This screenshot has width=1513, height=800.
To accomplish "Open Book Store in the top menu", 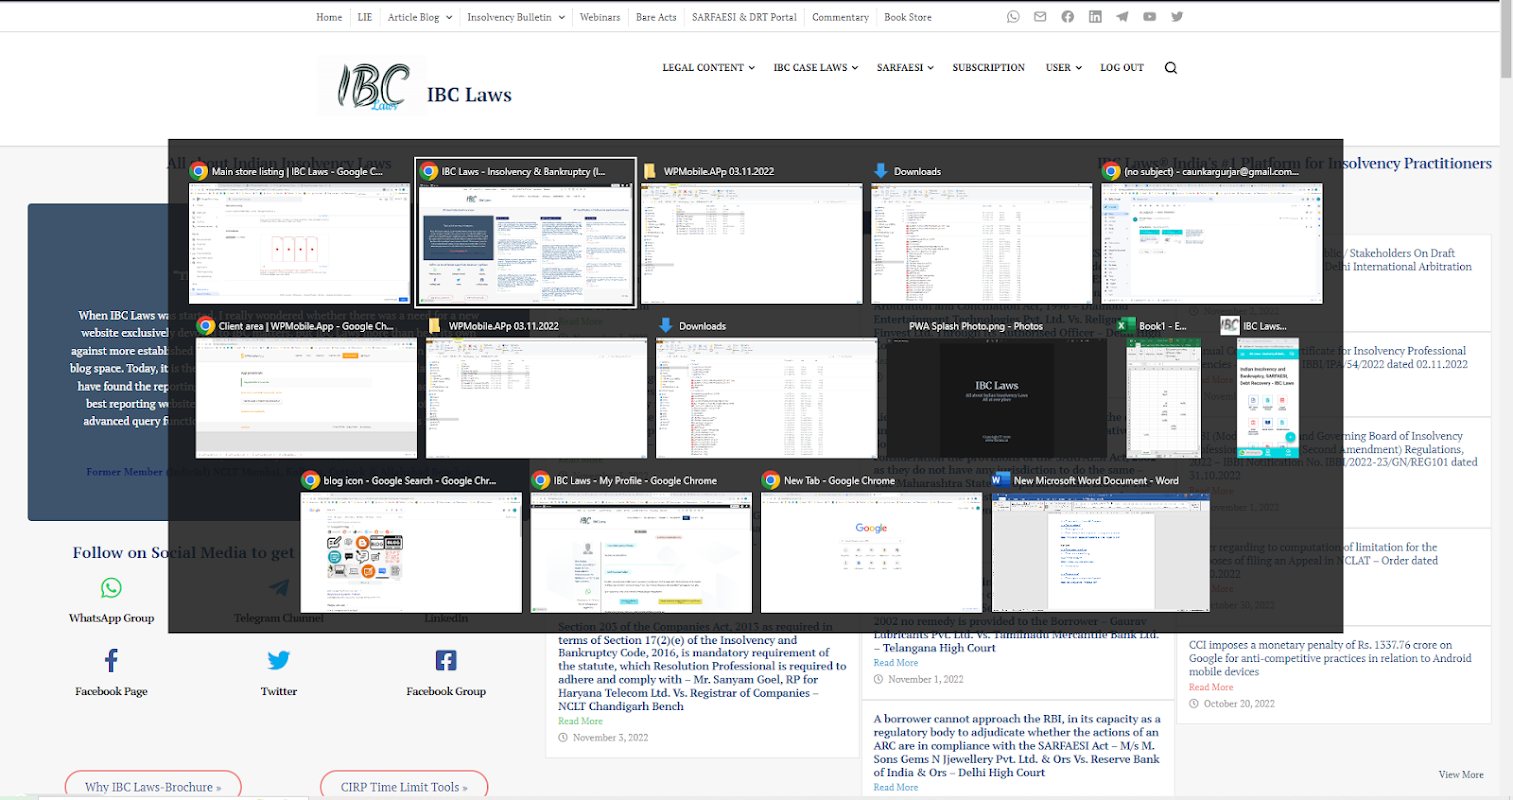I will coord(908,17).
